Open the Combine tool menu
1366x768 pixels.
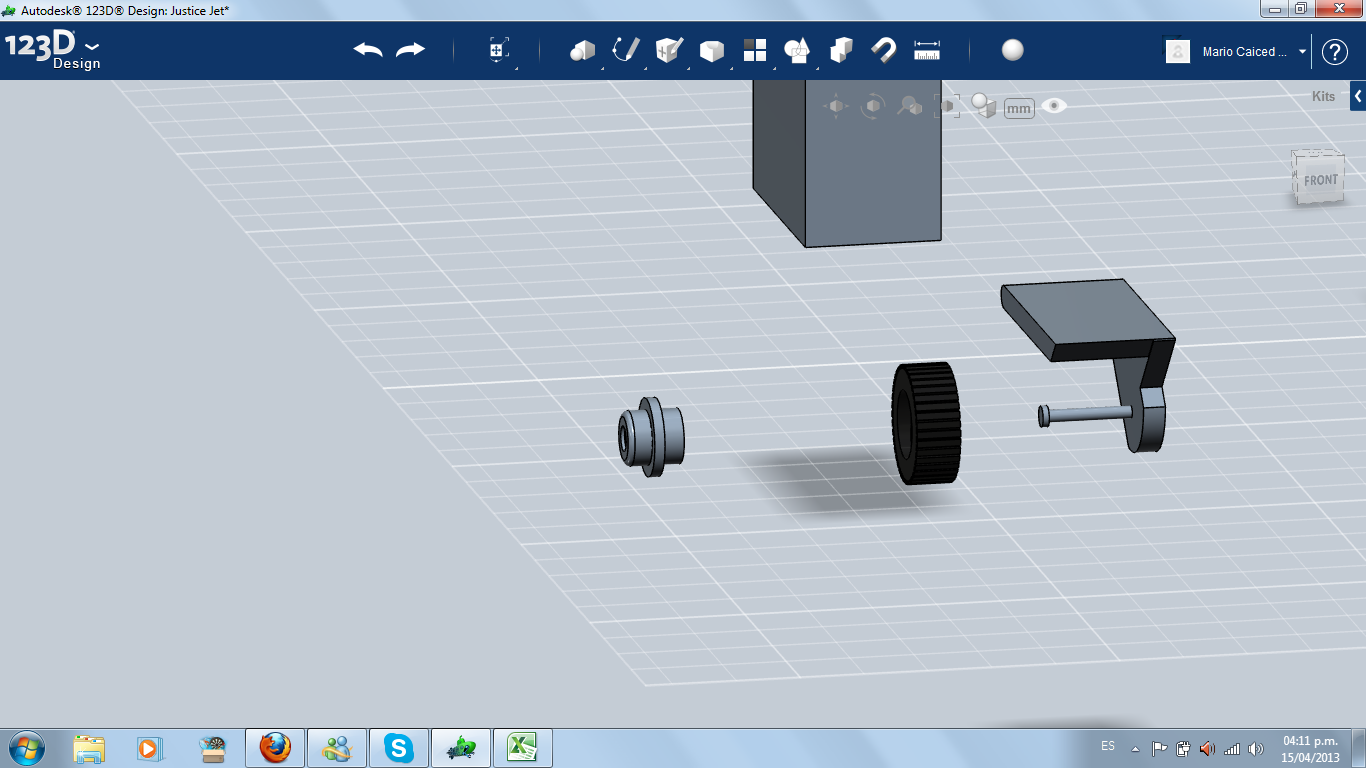(841, 50)
